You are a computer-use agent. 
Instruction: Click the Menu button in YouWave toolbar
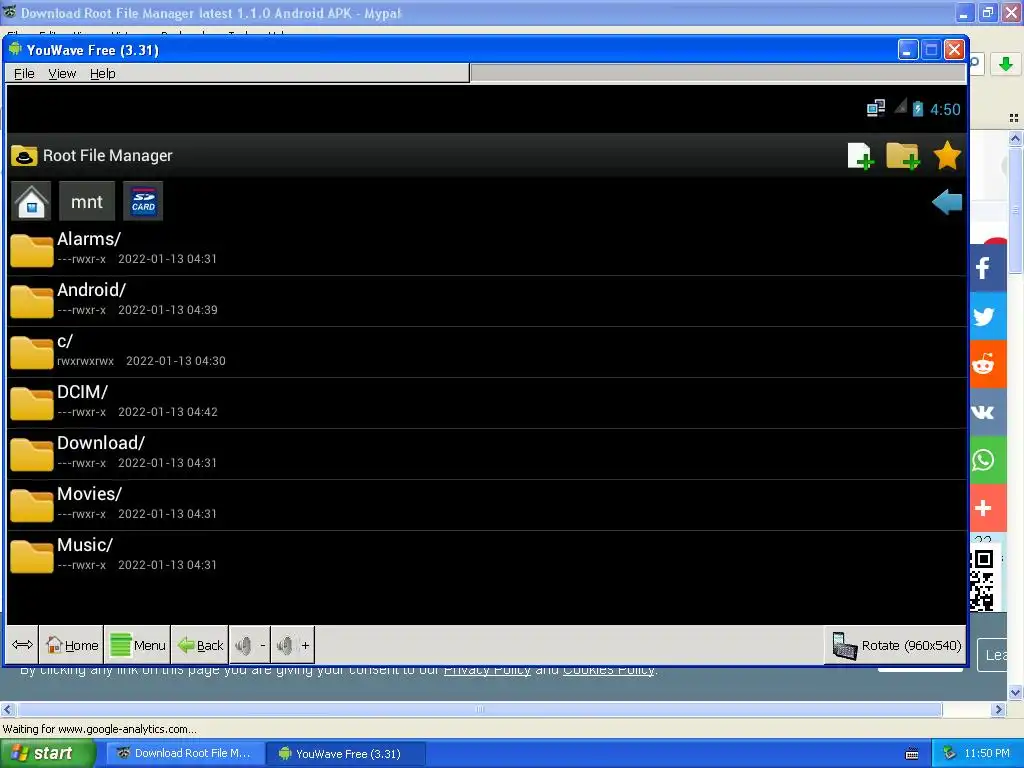click(x=138, y=645)
